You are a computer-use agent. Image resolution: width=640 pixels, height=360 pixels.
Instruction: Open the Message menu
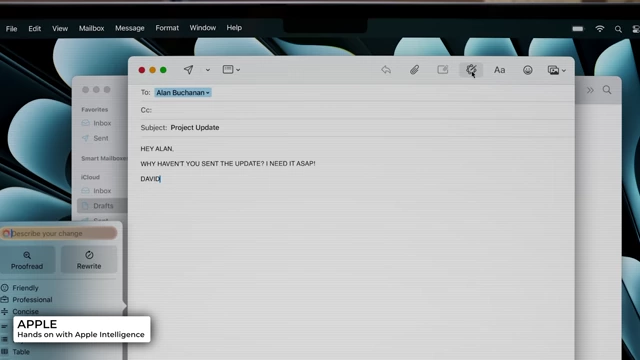pos(130,28)
